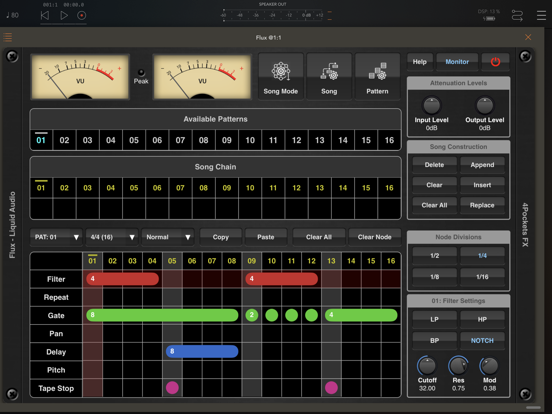This screenshot has width=552, height=414.
Task: Select Song Chain slot 12
Action: point(296,188)
